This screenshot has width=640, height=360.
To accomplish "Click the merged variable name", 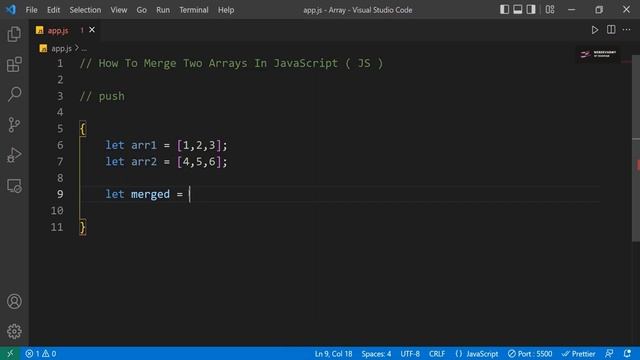I will (150, 194).
